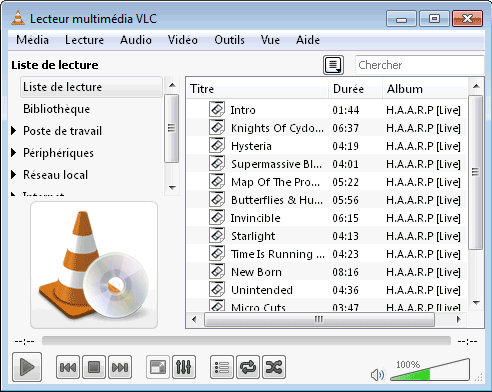
Task: Select the track Knights Of Cydo...
Action: coord(277,128)
